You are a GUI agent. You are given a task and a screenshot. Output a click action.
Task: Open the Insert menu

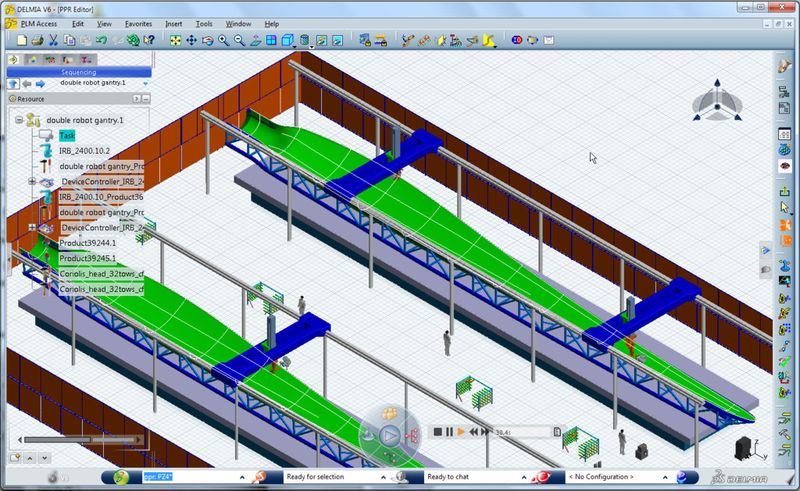[173, 23]
